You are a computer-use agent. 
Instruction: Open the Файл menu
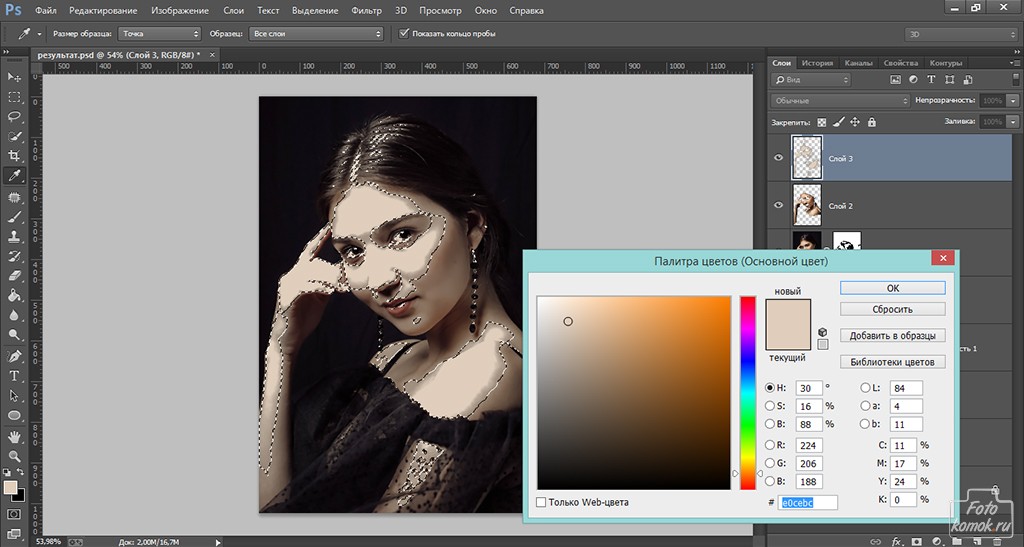pos(45,10)
